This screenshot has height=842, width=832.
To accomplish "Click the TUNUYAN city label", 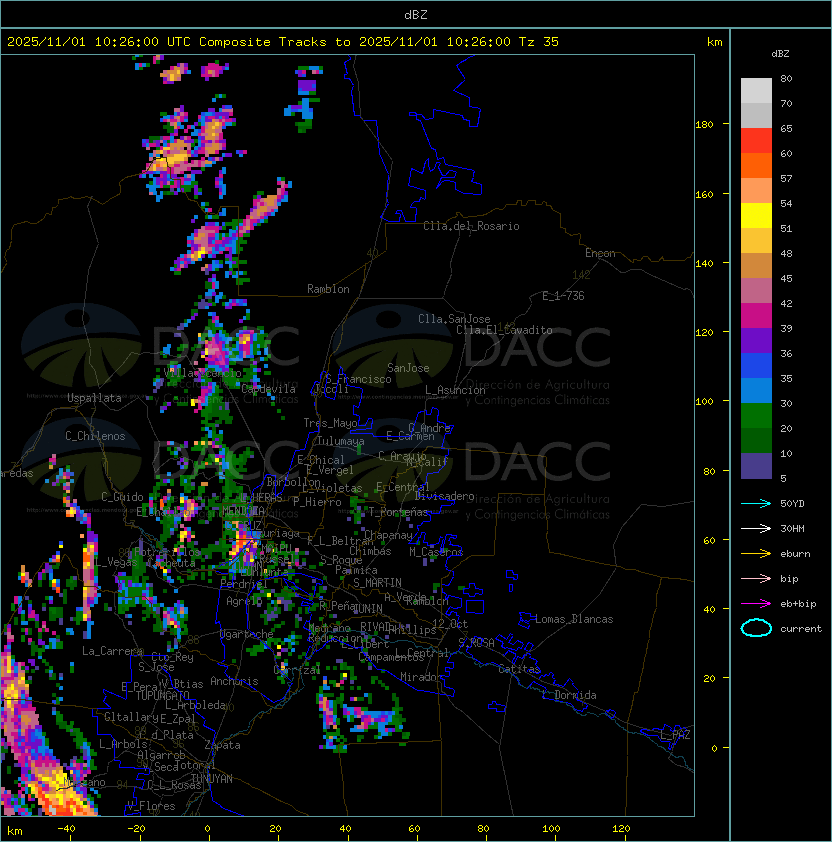I will point(212,779).
